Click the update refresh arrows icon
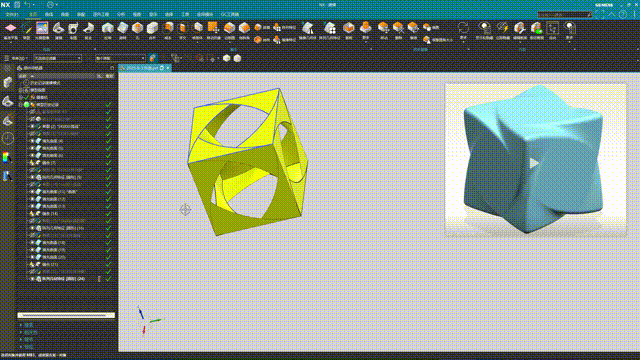Screen dimensions: 640x360 463,28
